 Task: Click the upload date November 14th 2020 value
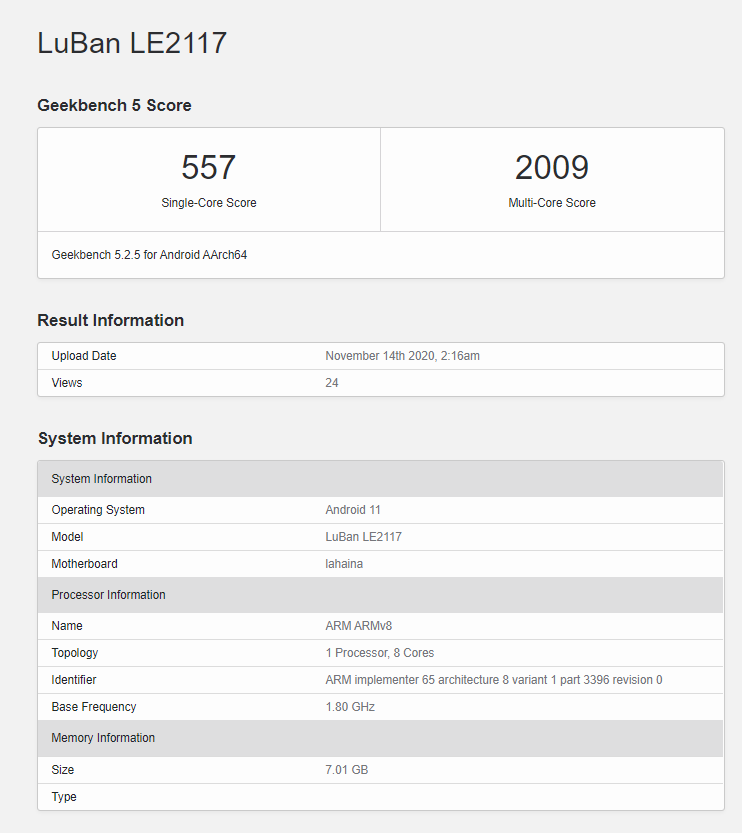pyautogui.click(x=403, y=356)
